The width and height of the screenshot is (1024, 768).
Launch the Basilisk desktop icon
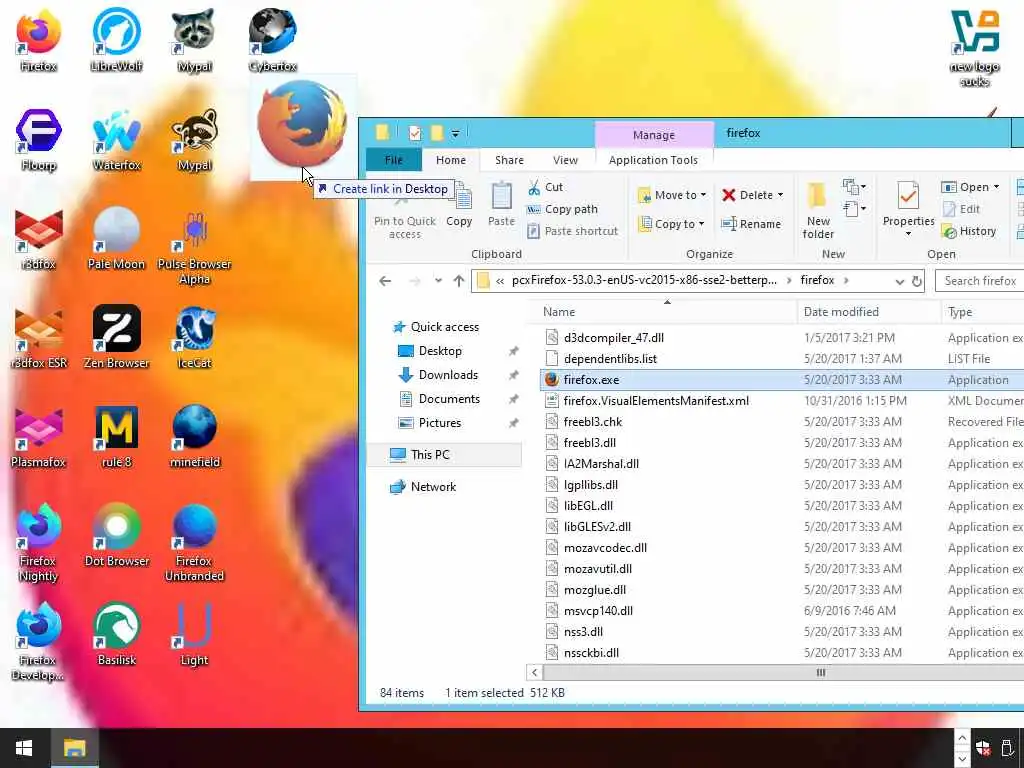pos(116,635)
